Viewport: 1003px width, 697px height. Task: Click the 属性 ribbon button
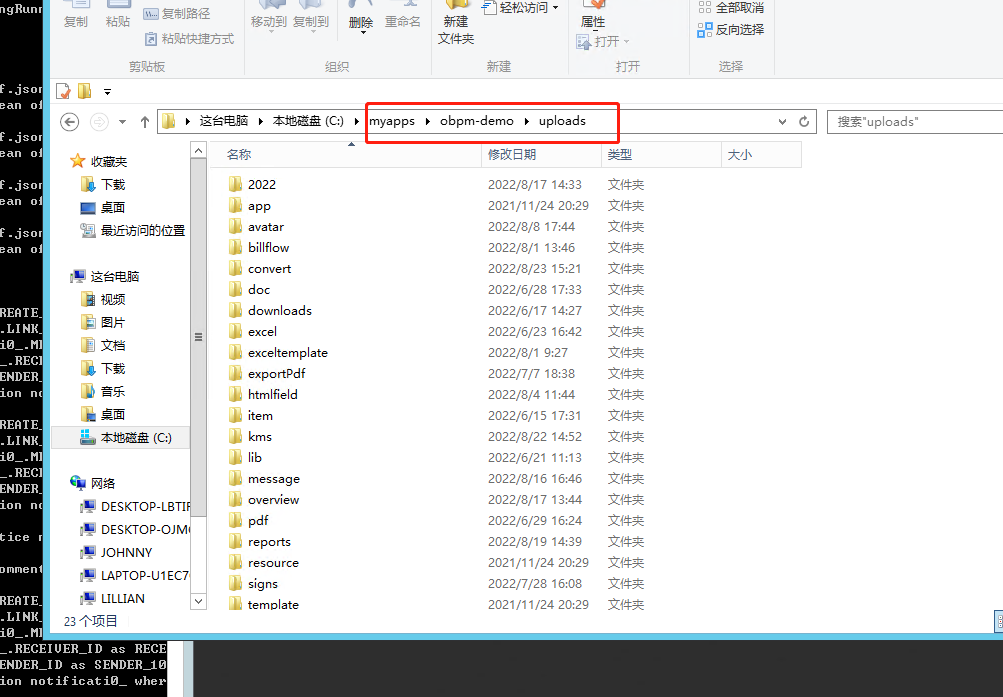pyautogui.click(x=592, y=16)
